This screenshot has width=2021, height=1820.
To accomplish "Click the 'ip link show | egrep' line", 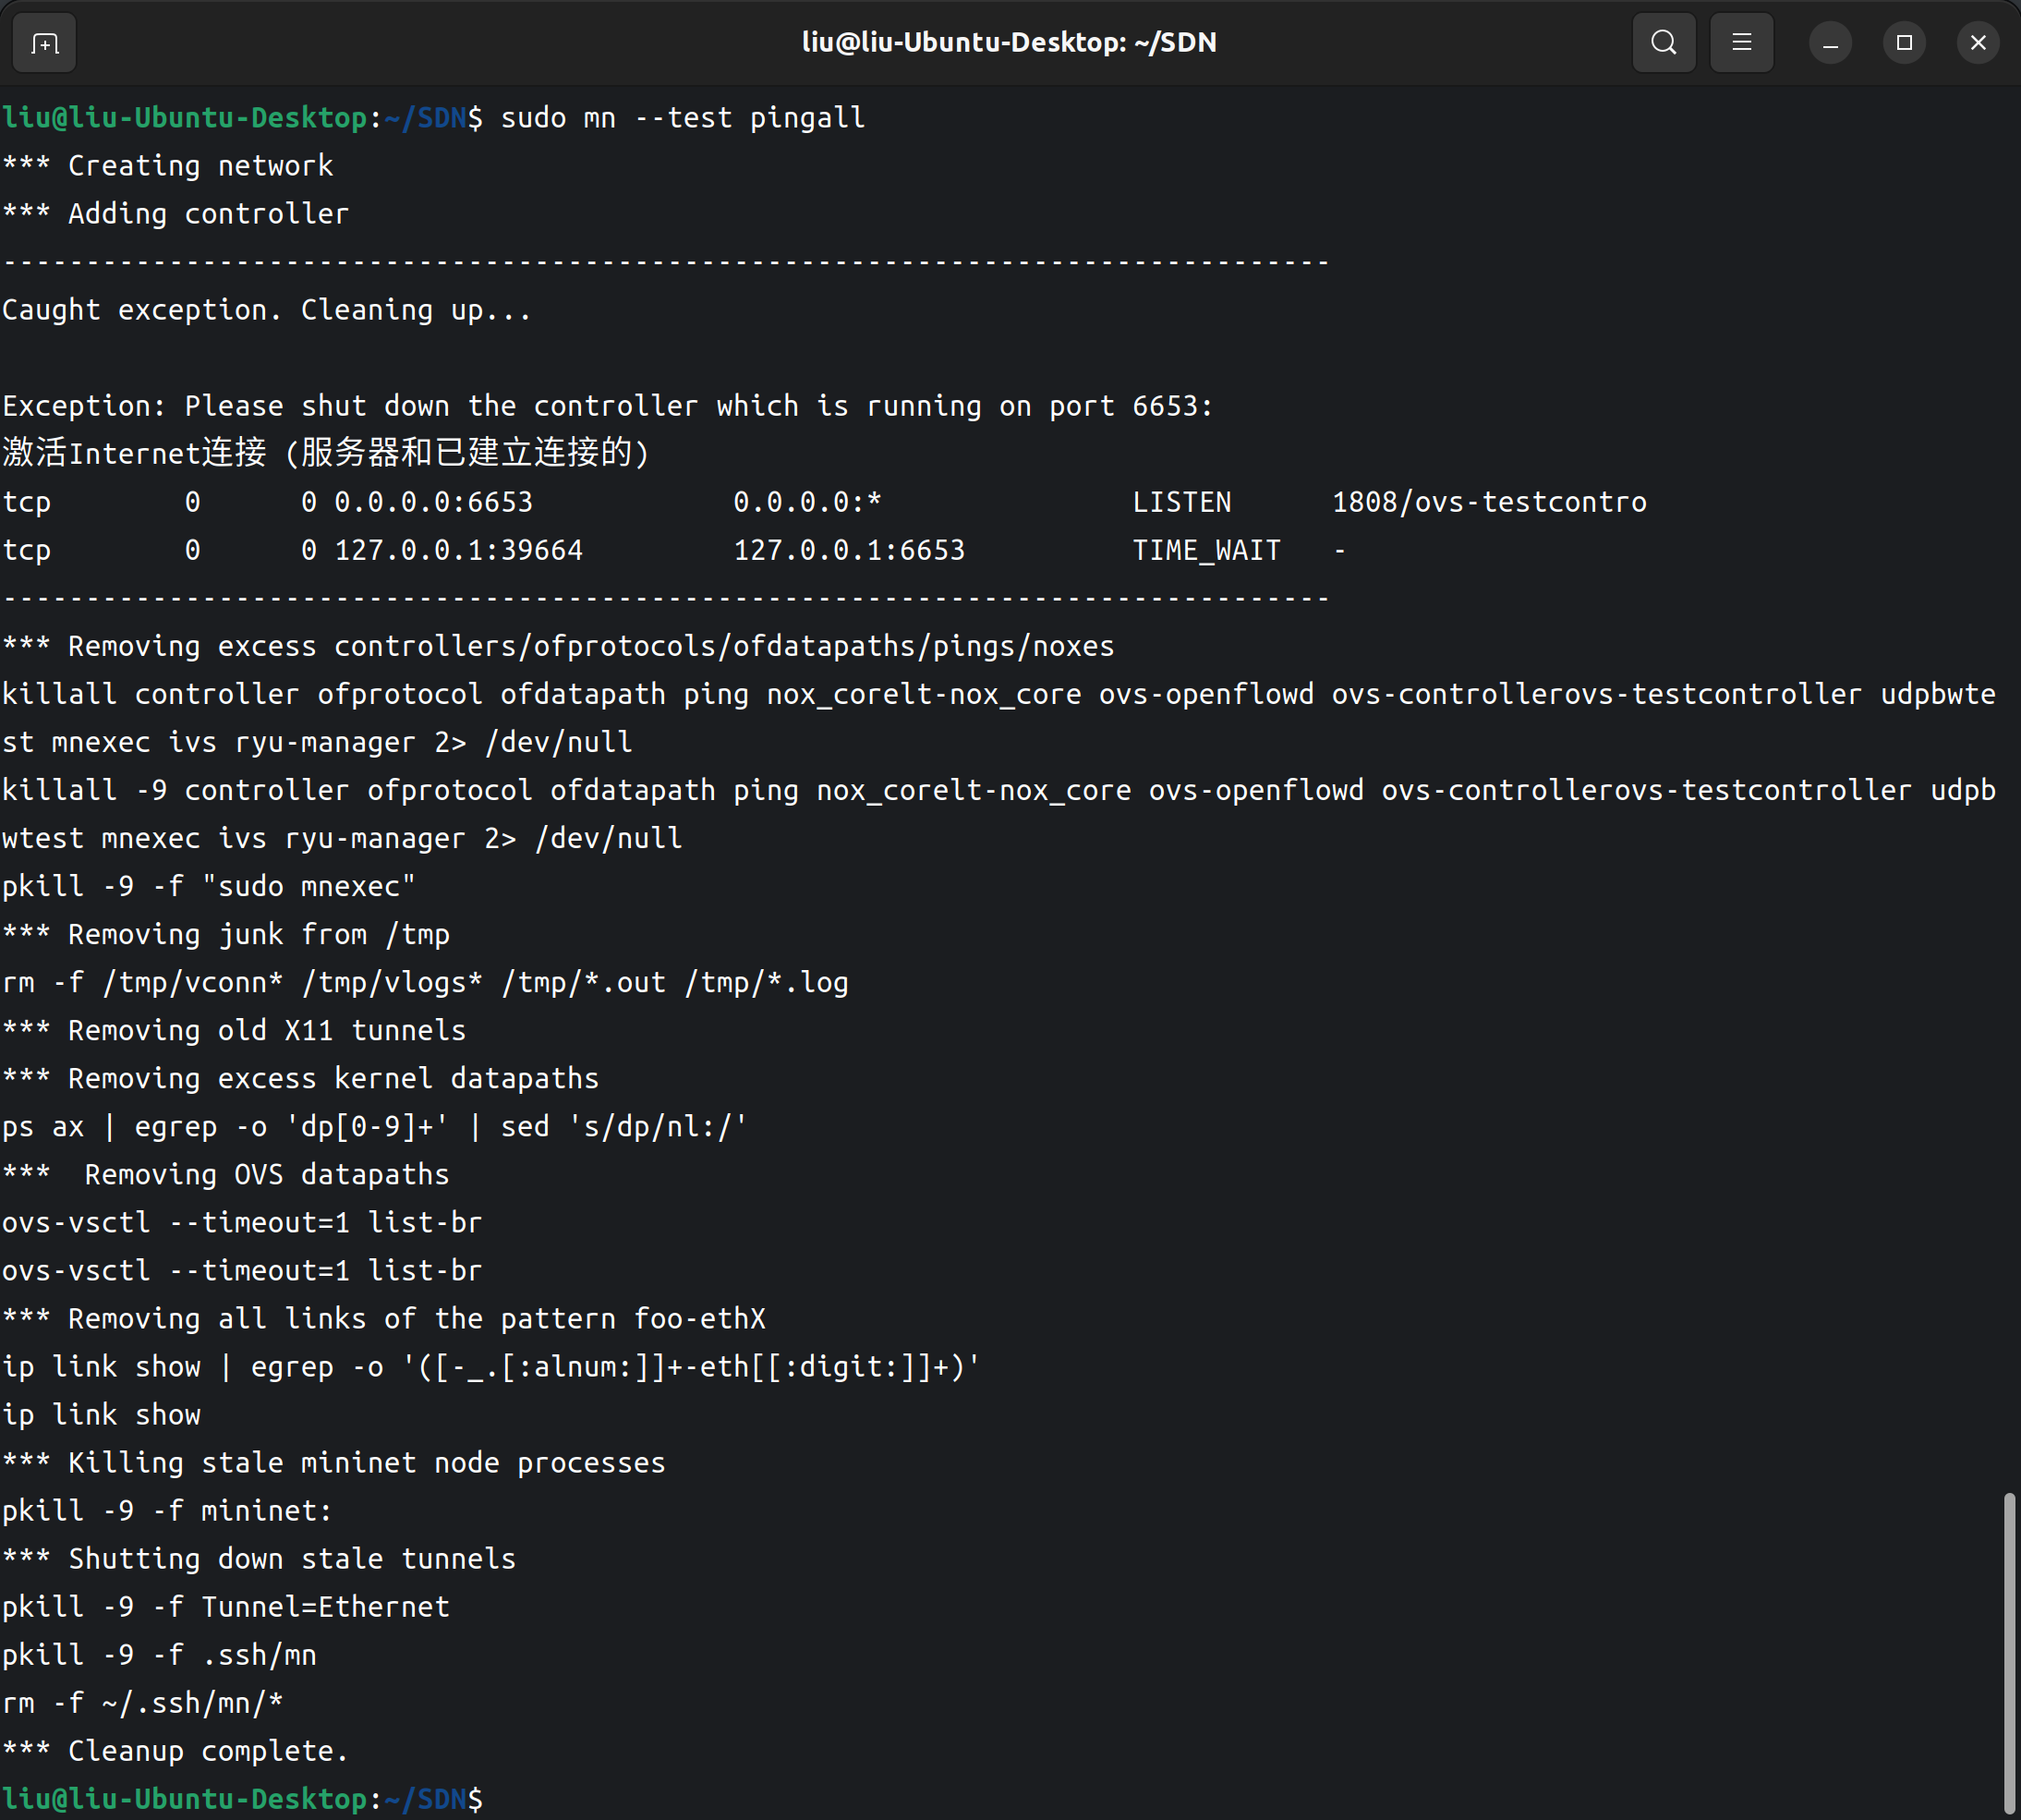I will pyautogui.click(x=492, y=1366).
